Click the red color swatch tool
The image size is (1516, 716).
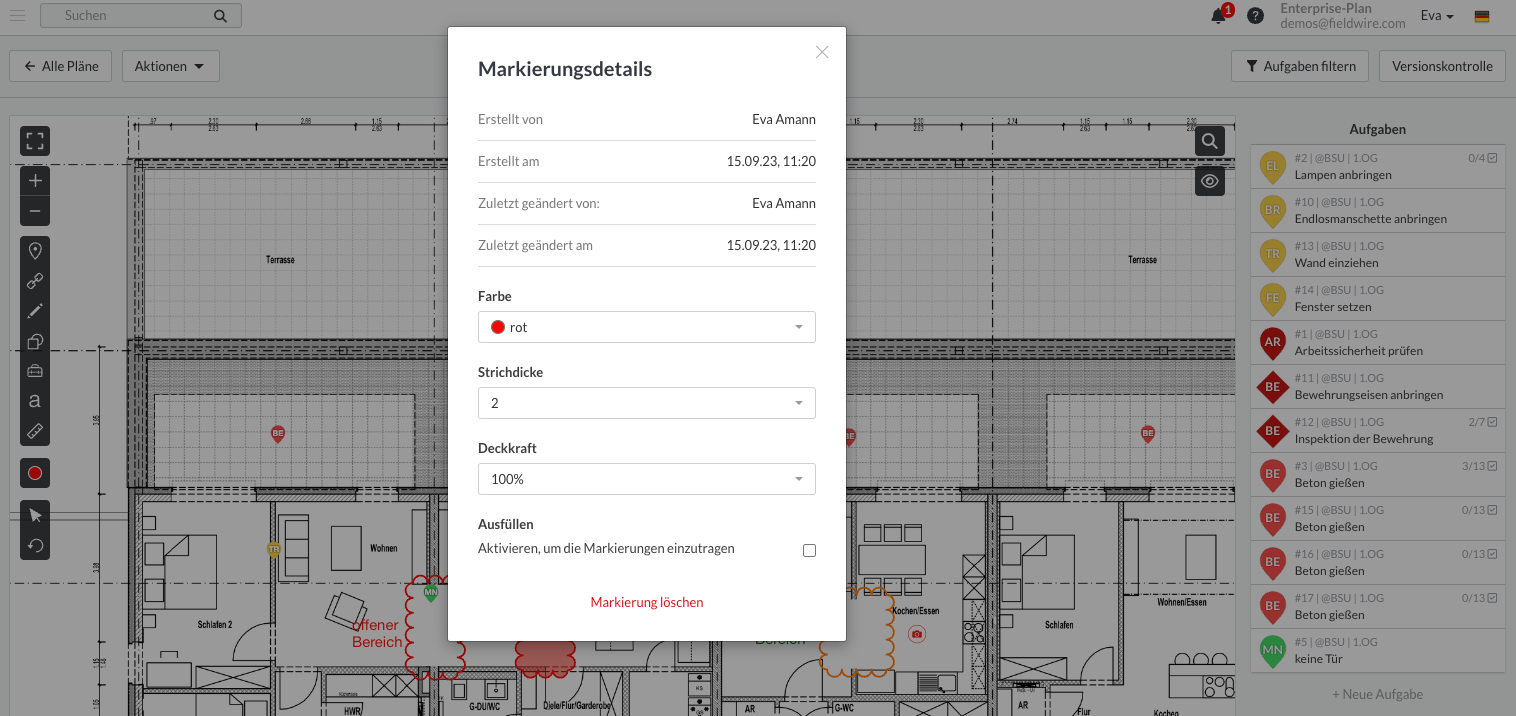point(35,473)
